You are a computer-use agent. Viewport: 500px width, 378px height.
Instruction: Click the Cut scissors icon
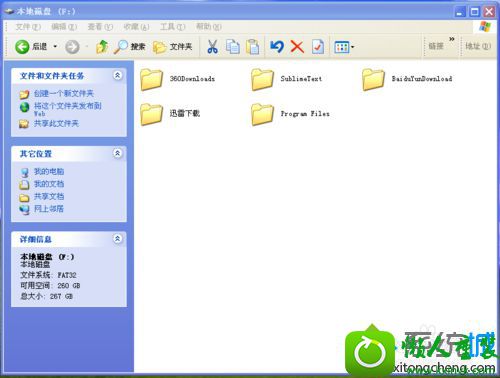(x=212, y=47)
